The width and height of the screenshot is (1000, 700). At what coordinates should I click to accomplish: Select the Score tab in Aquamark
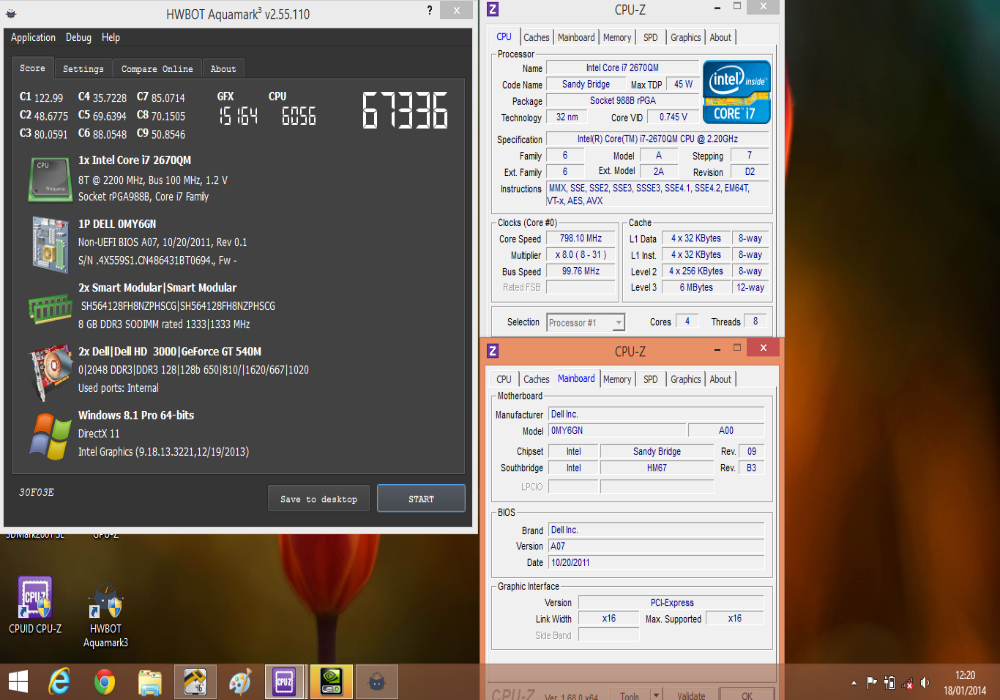tap(33, 68)
